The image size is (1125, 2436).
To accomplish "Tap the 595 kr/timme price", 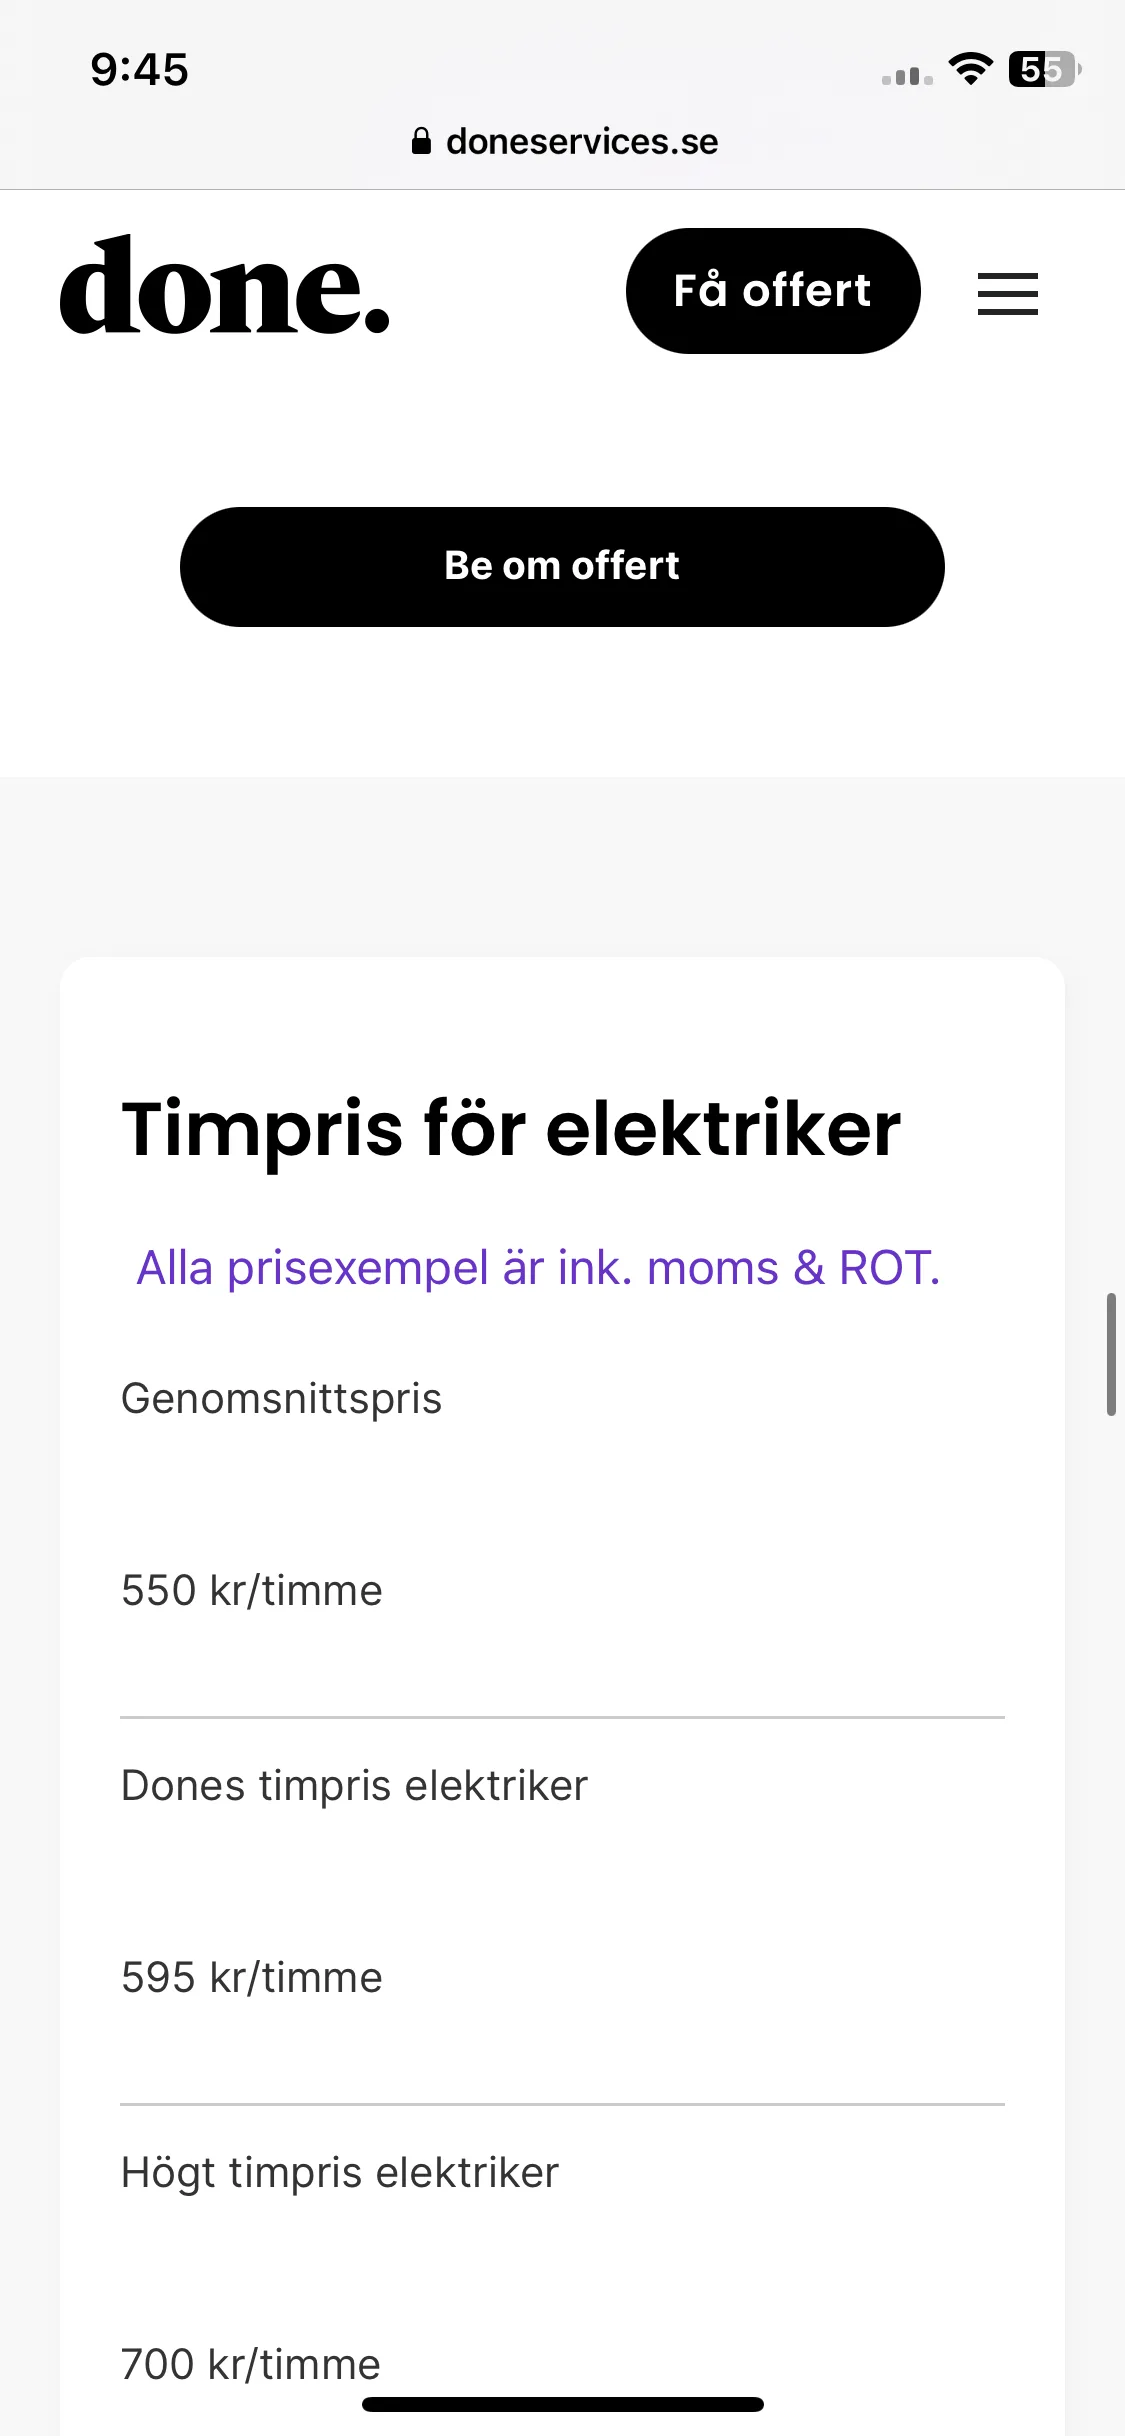I will pyautogui.click(x=252, y=1977).
